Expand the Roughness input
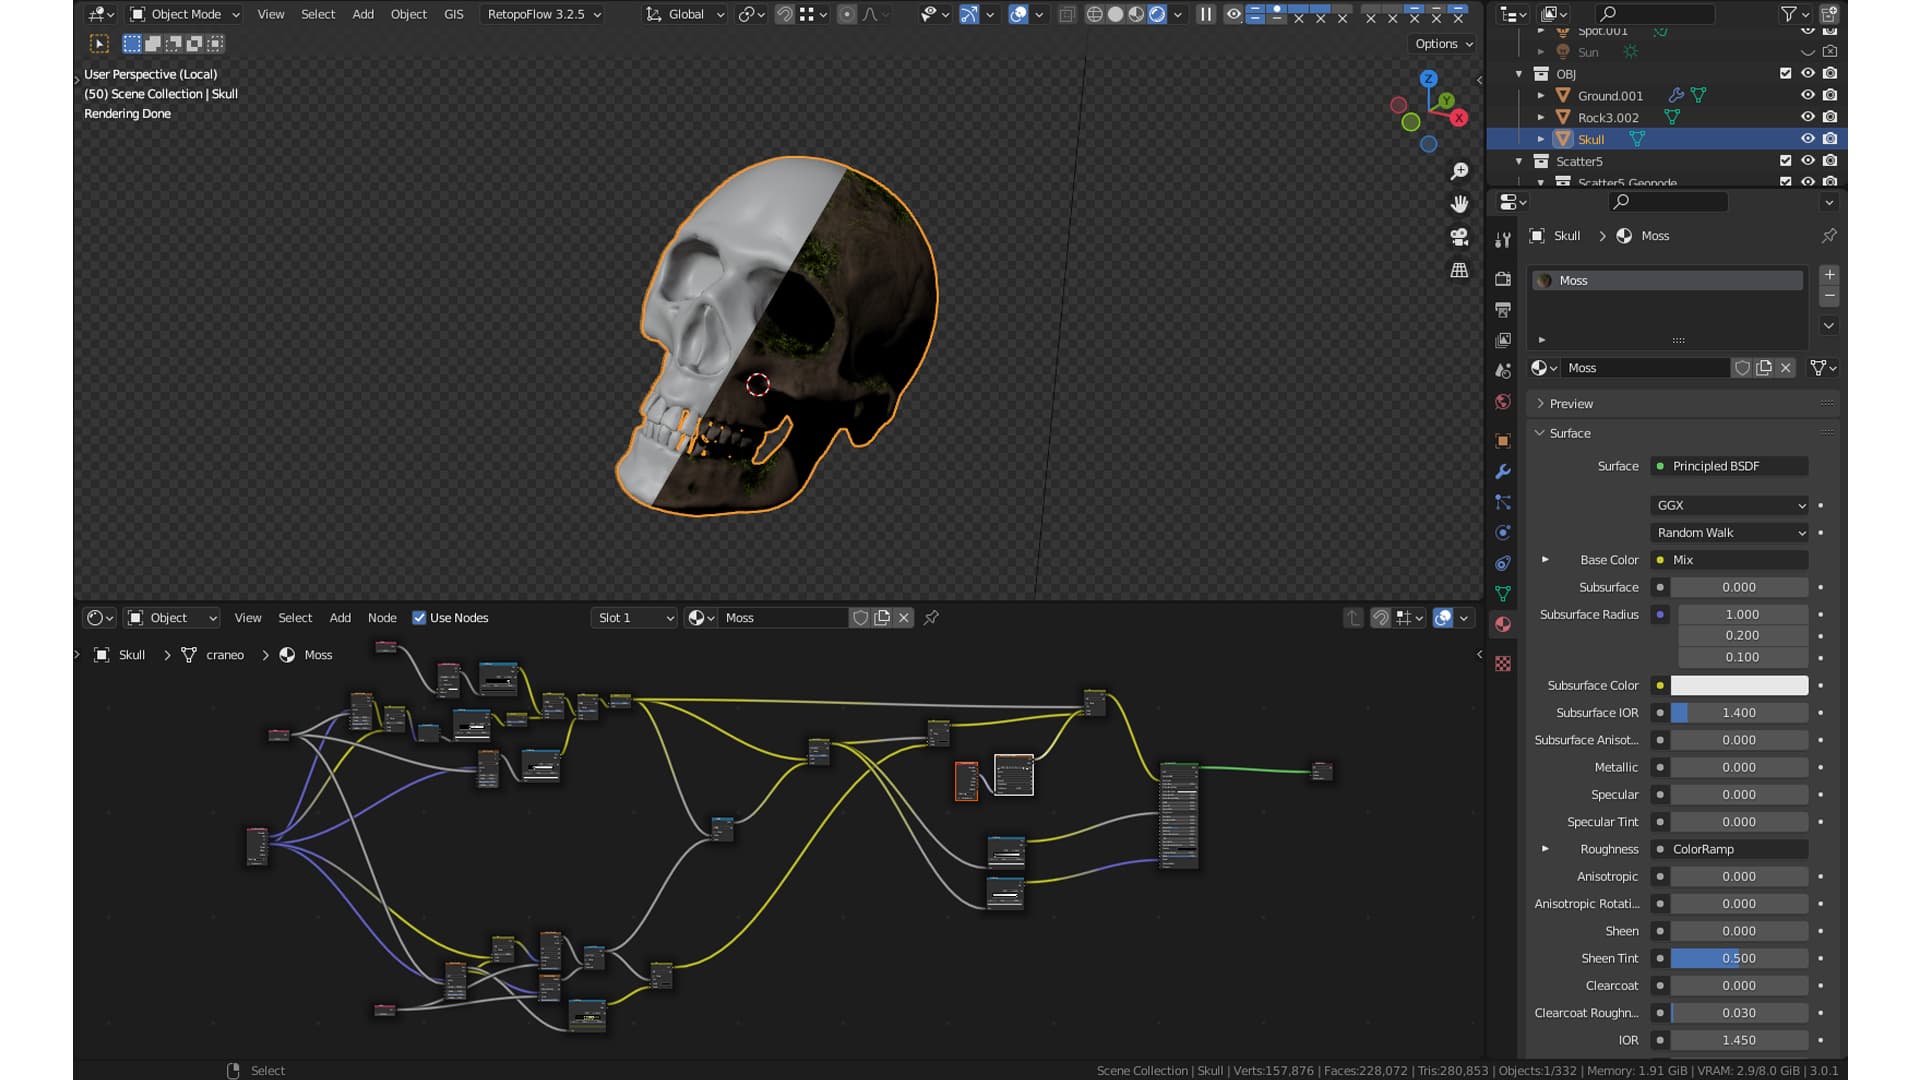Image resolution: width=1920 pixels, height=1080 pixels. pos(1545,849)
